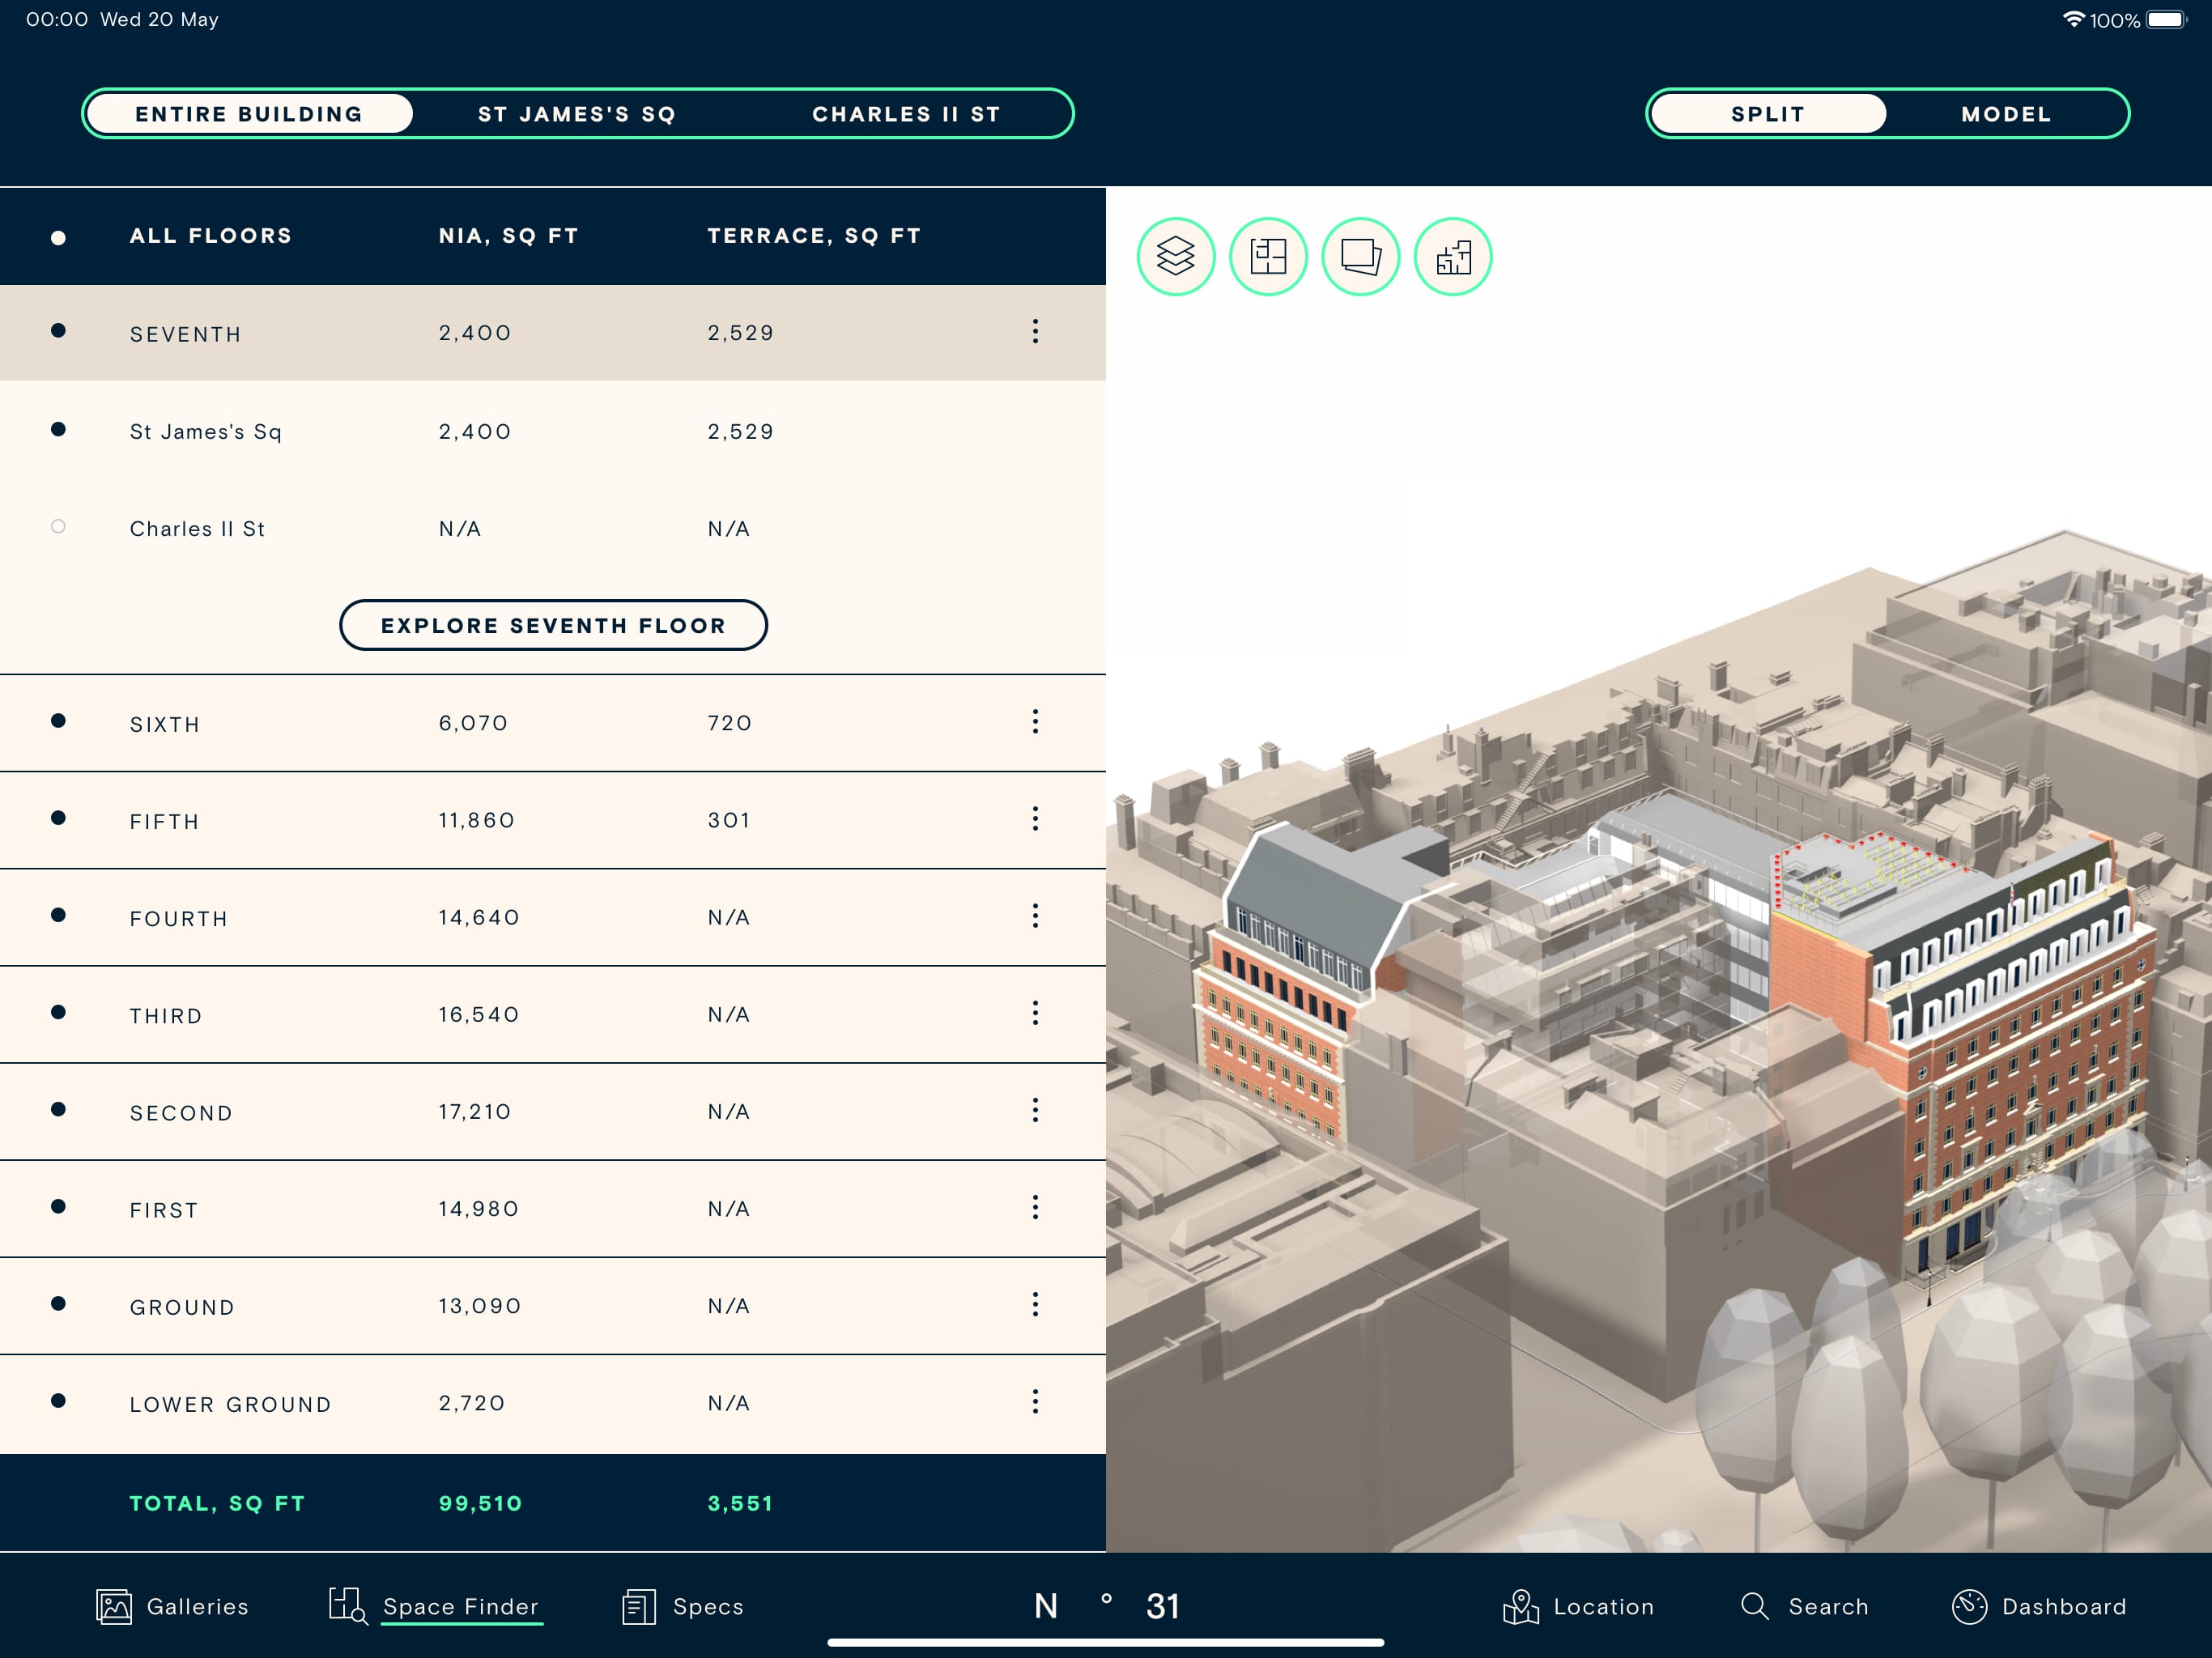
Task: Click the building massing view icon
Action: pyautogui.click(x=1453, y=256)
